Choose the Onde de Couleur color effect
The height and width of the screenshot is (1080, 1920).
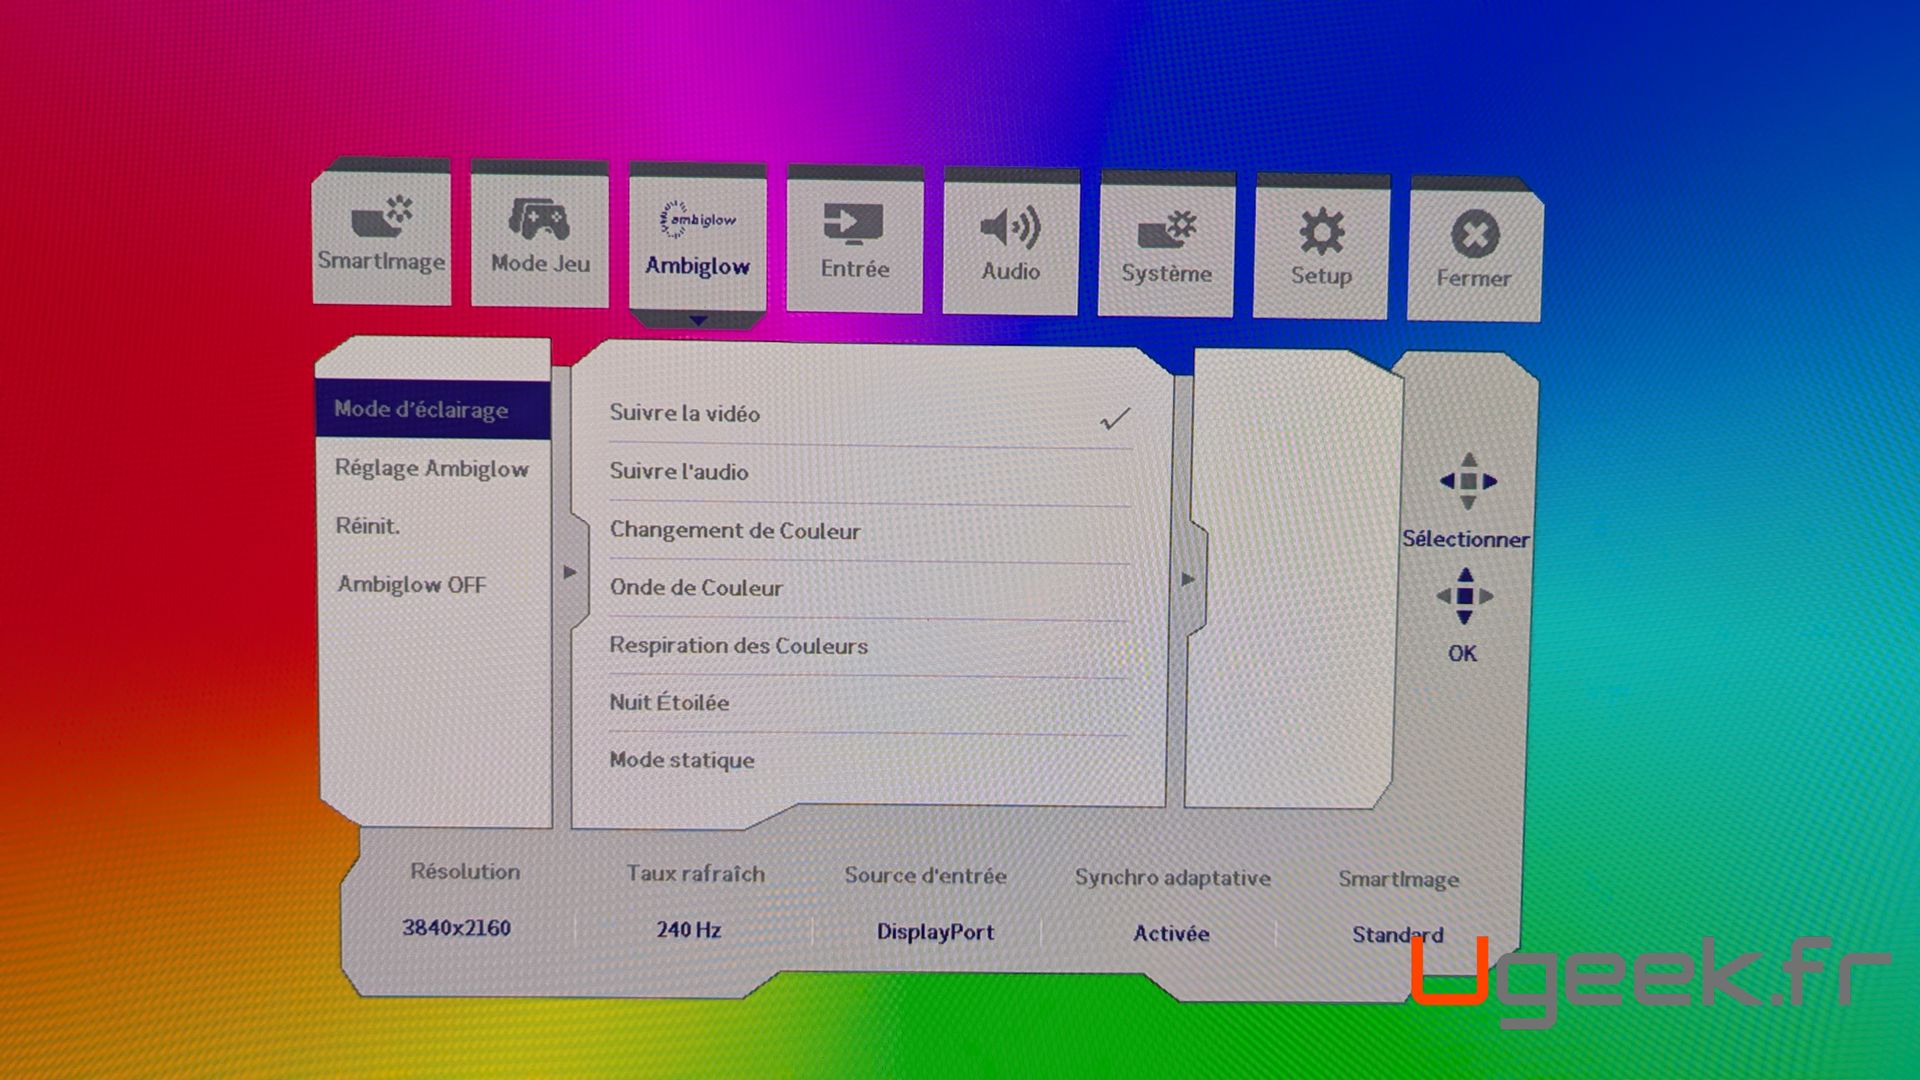pyautogui.click(x=696, y=588)
